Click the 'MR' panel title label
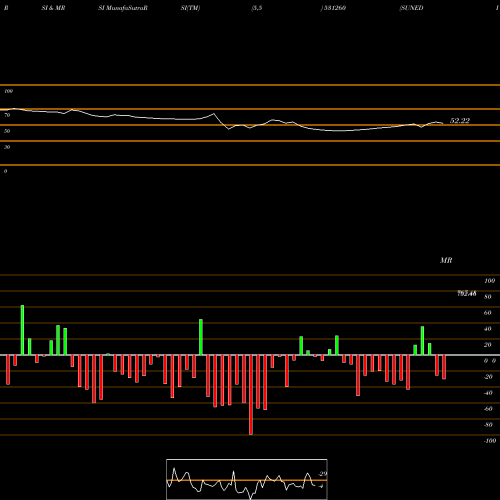500x500 pixels. [446, 260]
